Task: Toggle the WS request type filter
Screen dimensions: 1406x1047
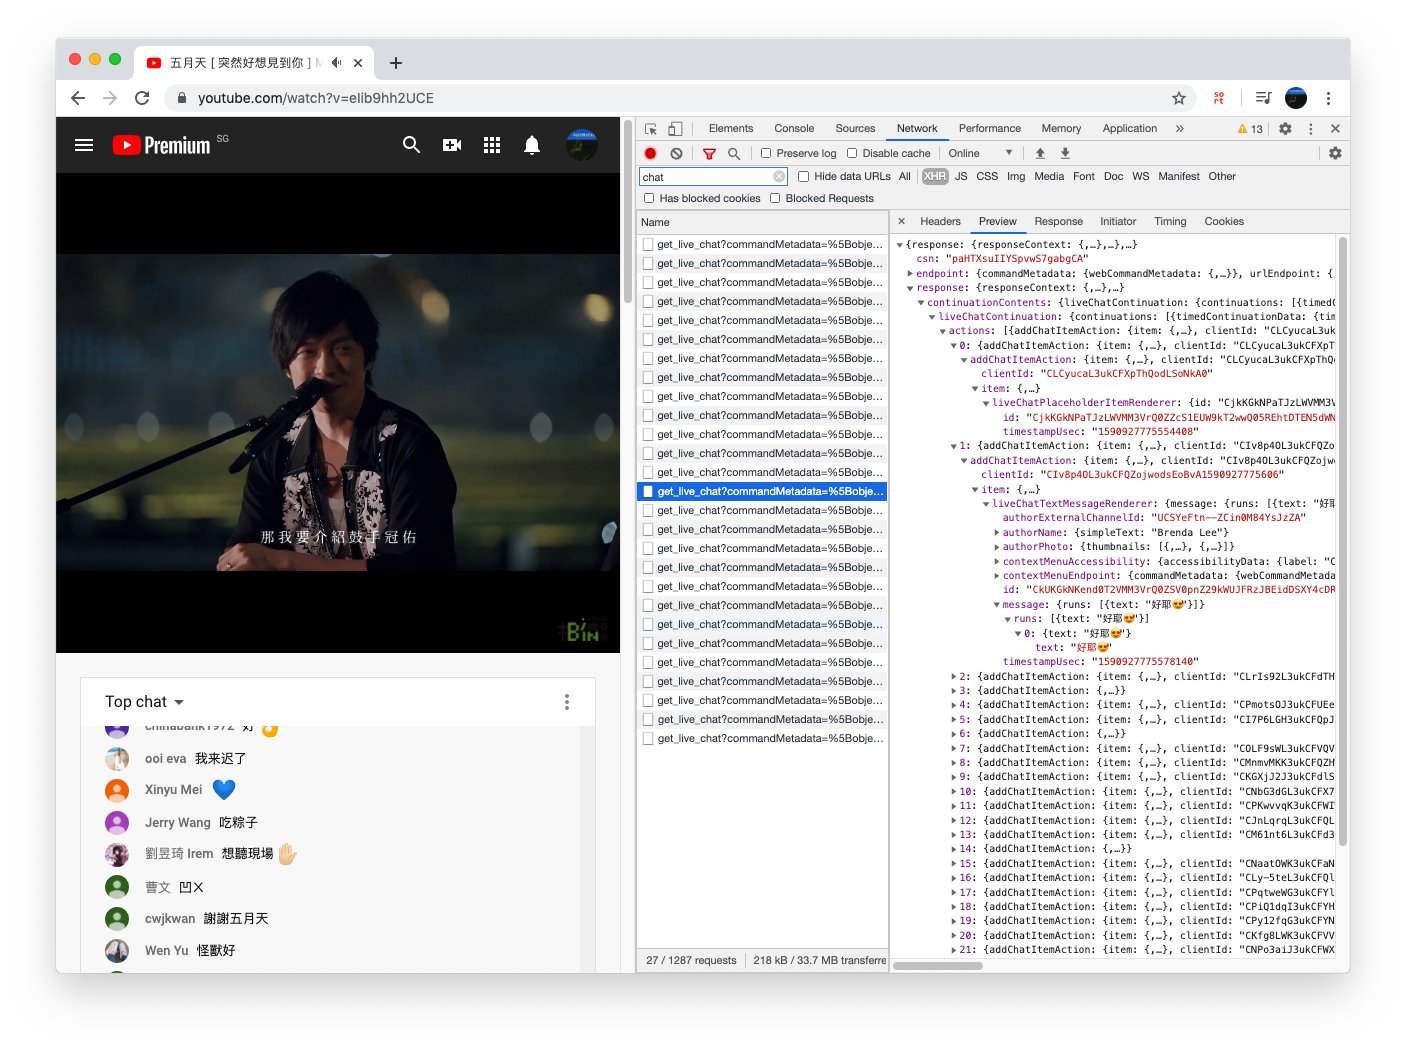Action: point(1141,177)
